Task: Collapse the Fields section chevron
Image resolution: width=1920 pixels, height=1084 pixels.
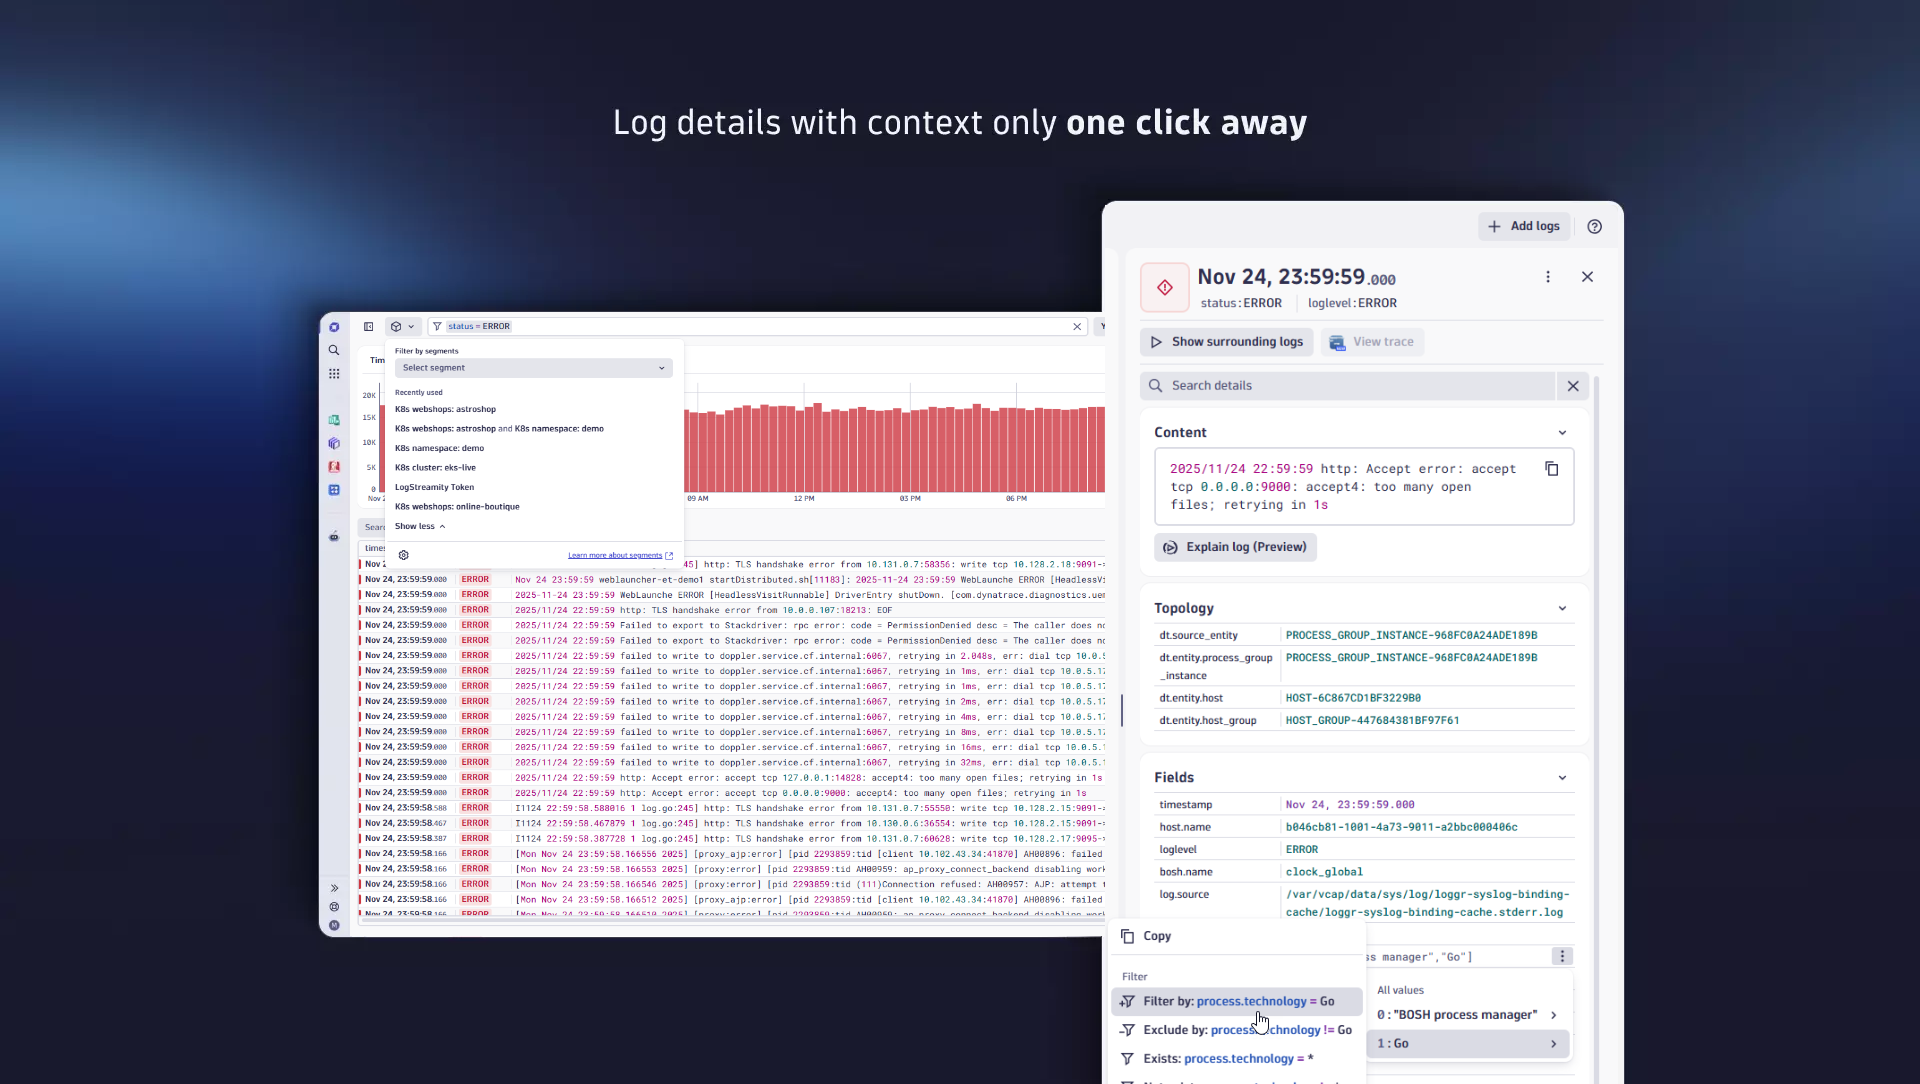Action: pos(1562,777)
